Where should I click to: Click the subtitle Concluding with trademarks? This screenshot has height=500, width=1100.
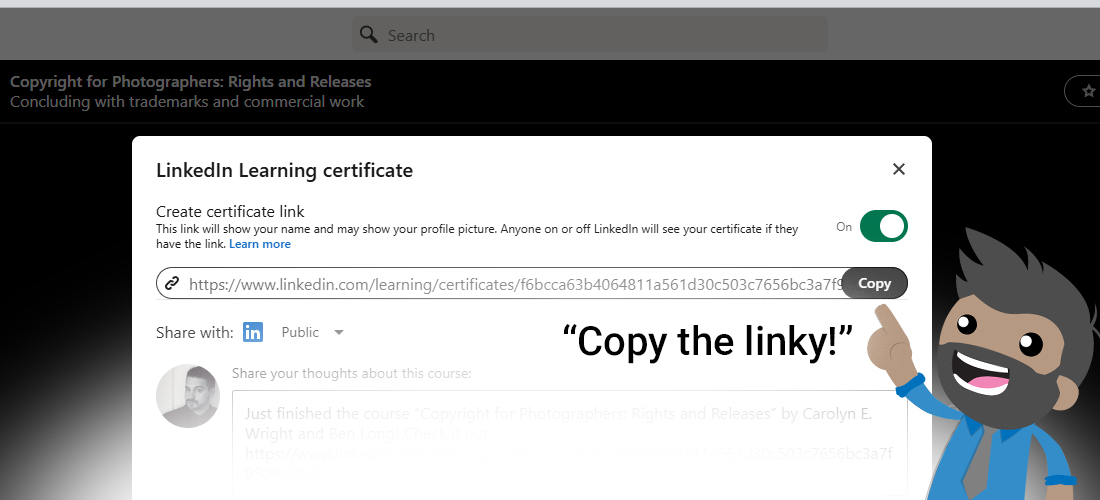(187, 102)
